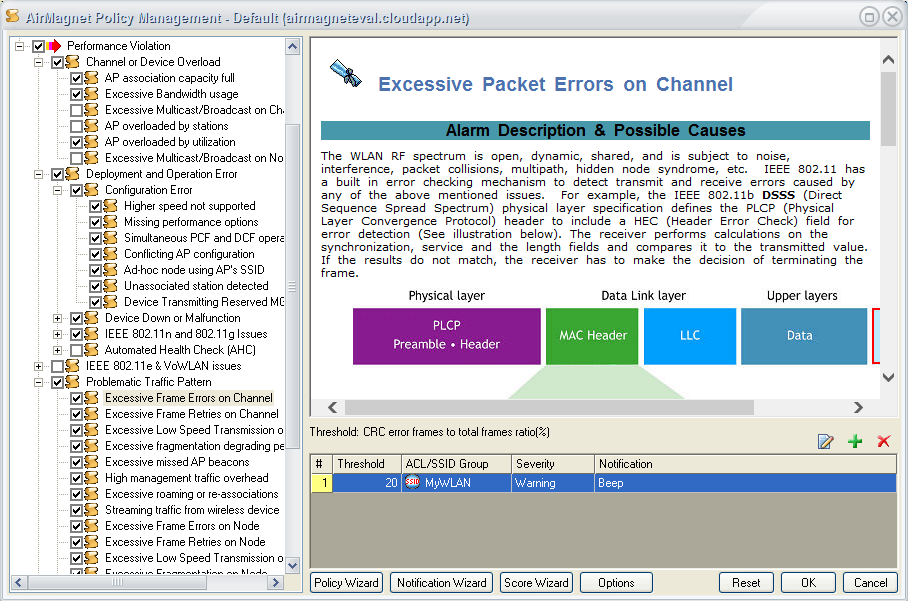Click the SSID icon beside MyWLAN
908x601 pixels.
412,482
